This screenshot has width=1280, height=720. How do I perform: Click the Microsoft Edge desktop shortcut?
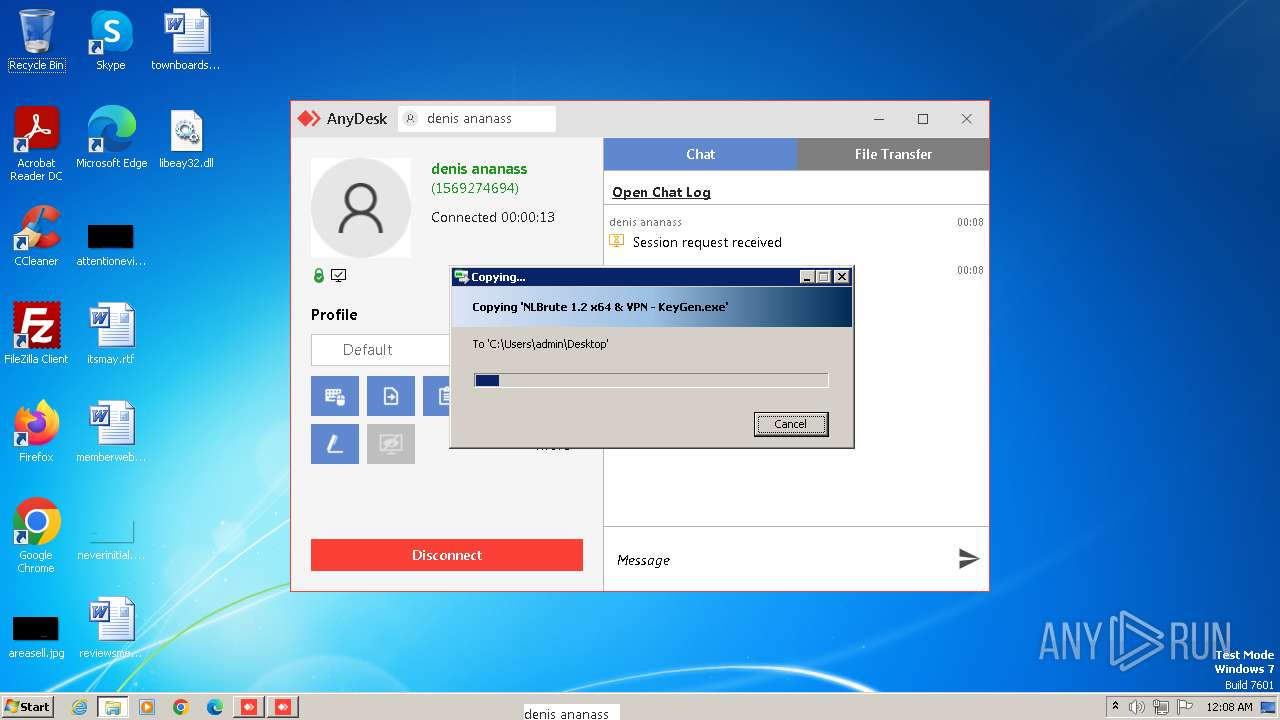pyautogui.click(x=111, y=138)
